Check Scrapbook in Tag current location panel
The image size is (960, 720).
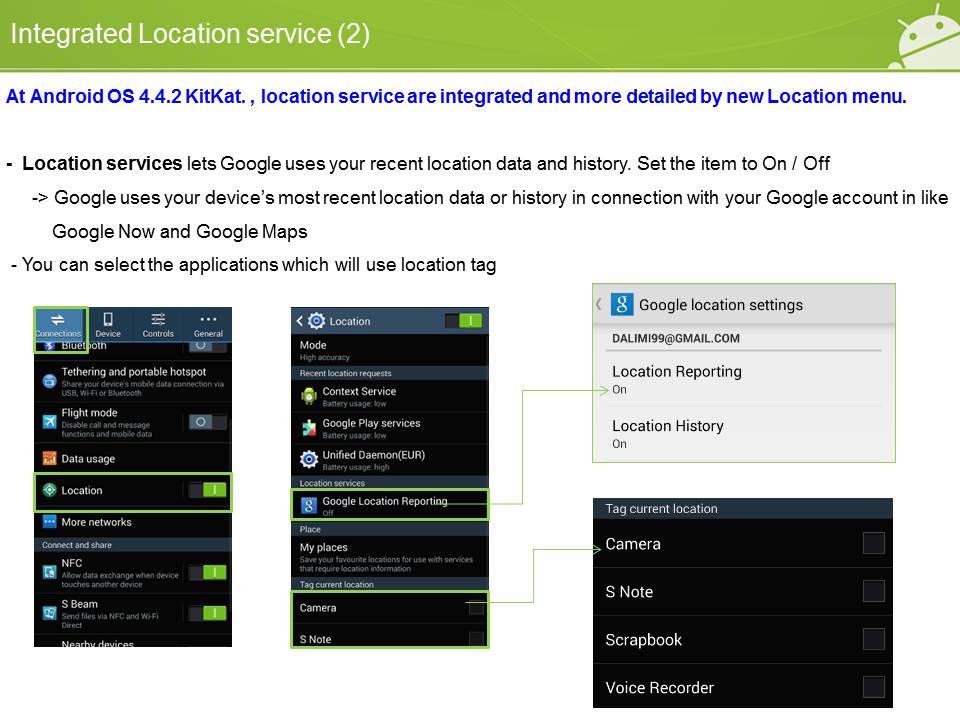pos(874,639)
